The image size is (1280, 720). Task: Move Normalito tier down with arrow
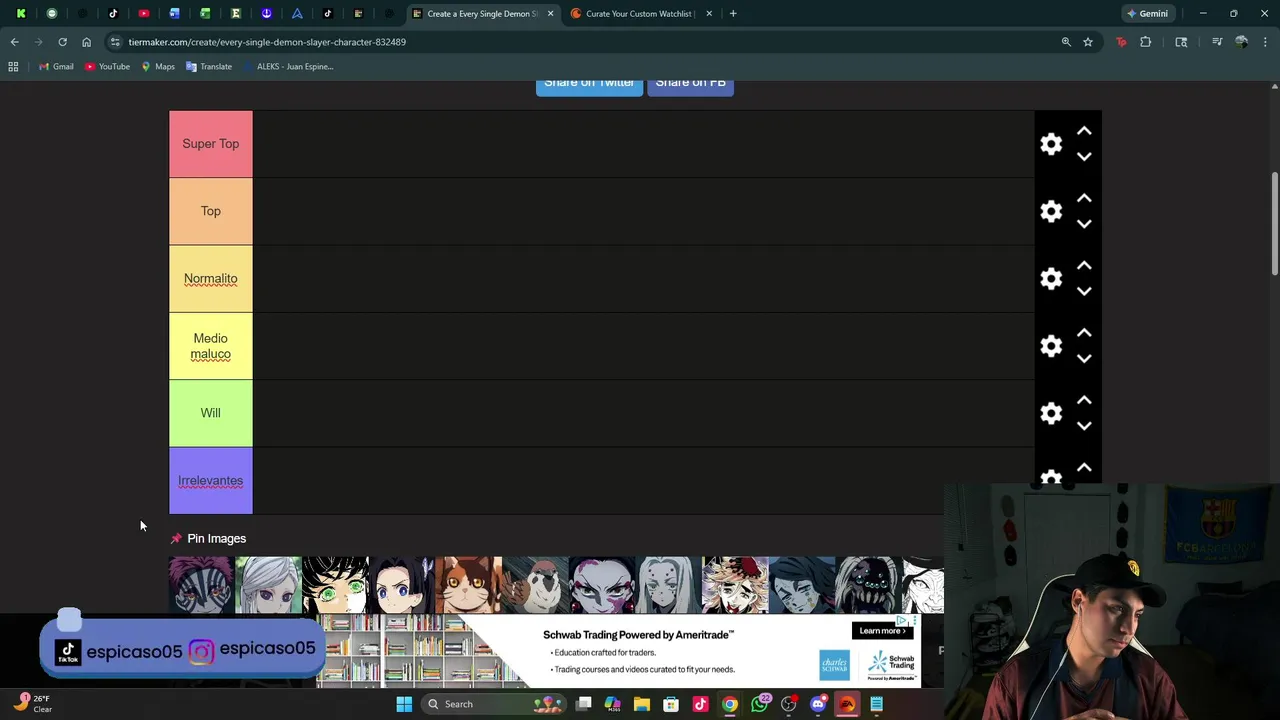coord(1084,291)
